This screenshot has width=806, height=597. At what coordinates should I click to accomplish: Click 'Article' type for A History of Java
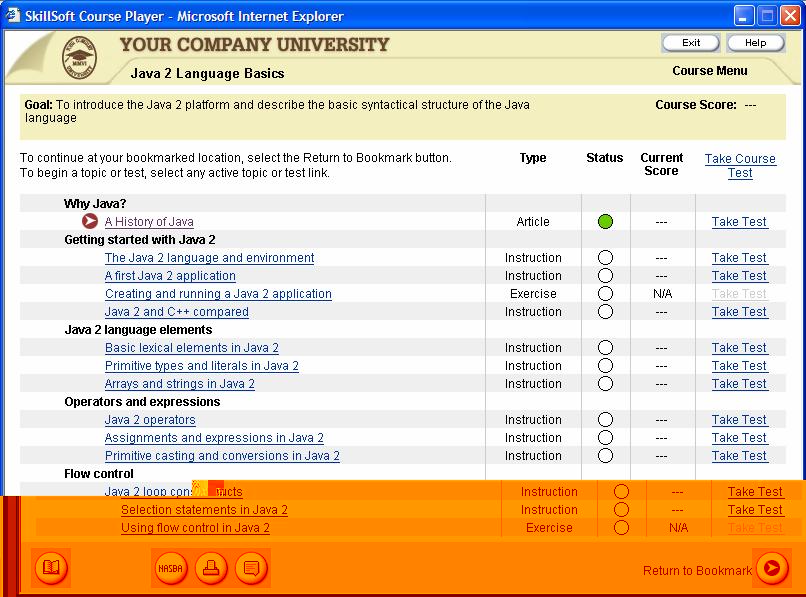pyautogui.click(x=533, y=222)
